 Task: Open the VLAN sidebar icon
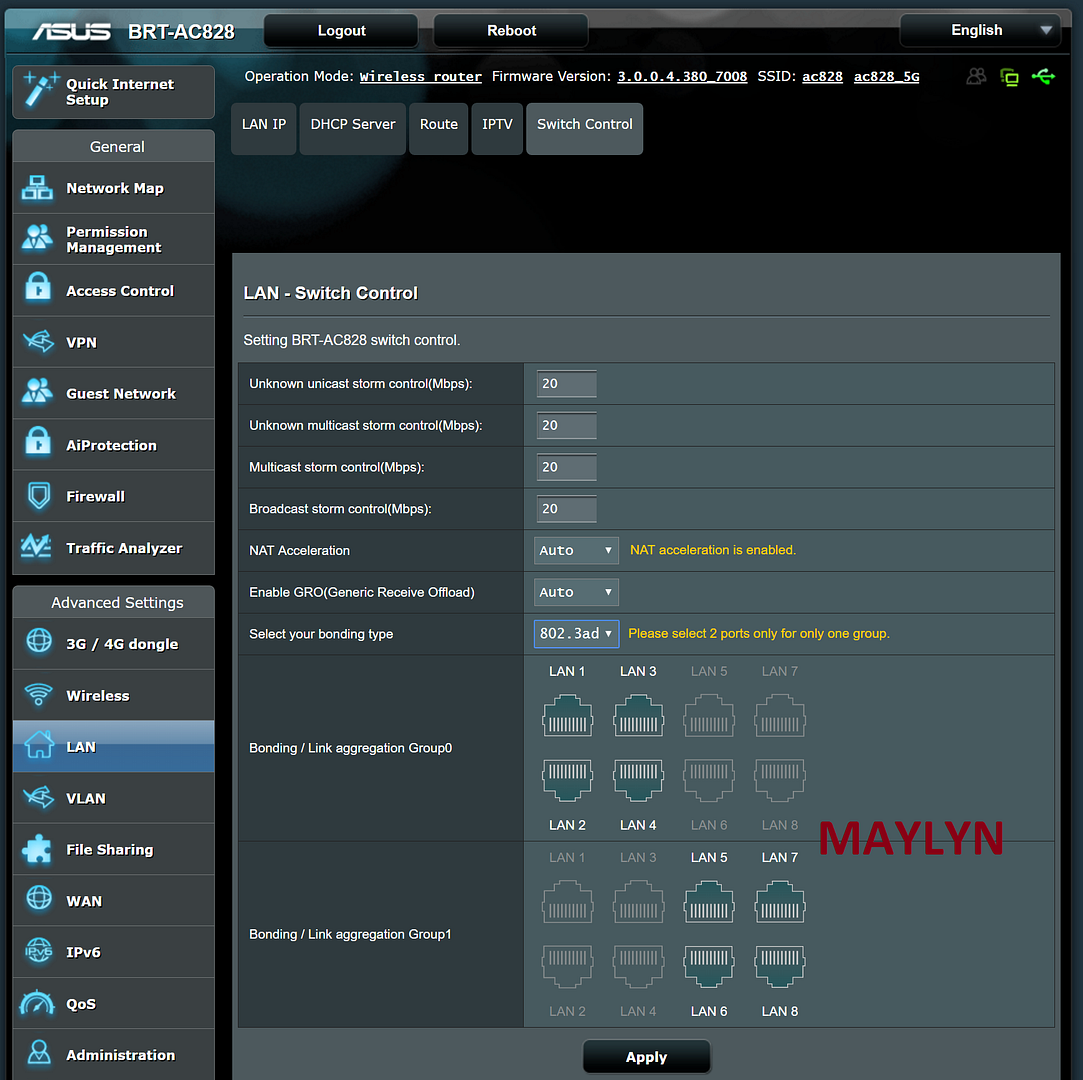tap(38, 797)
